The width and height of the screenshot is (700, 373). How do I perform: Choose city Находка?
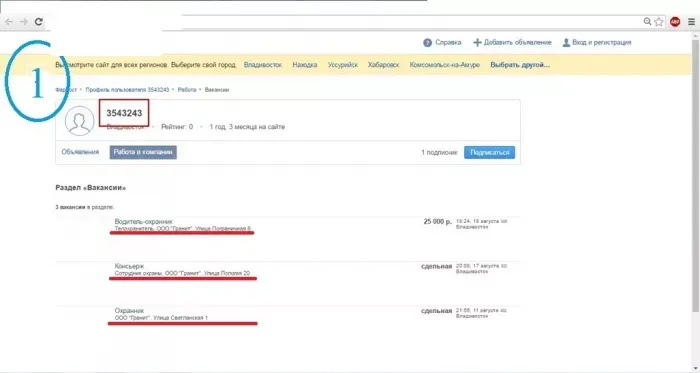tap(305, 65)
